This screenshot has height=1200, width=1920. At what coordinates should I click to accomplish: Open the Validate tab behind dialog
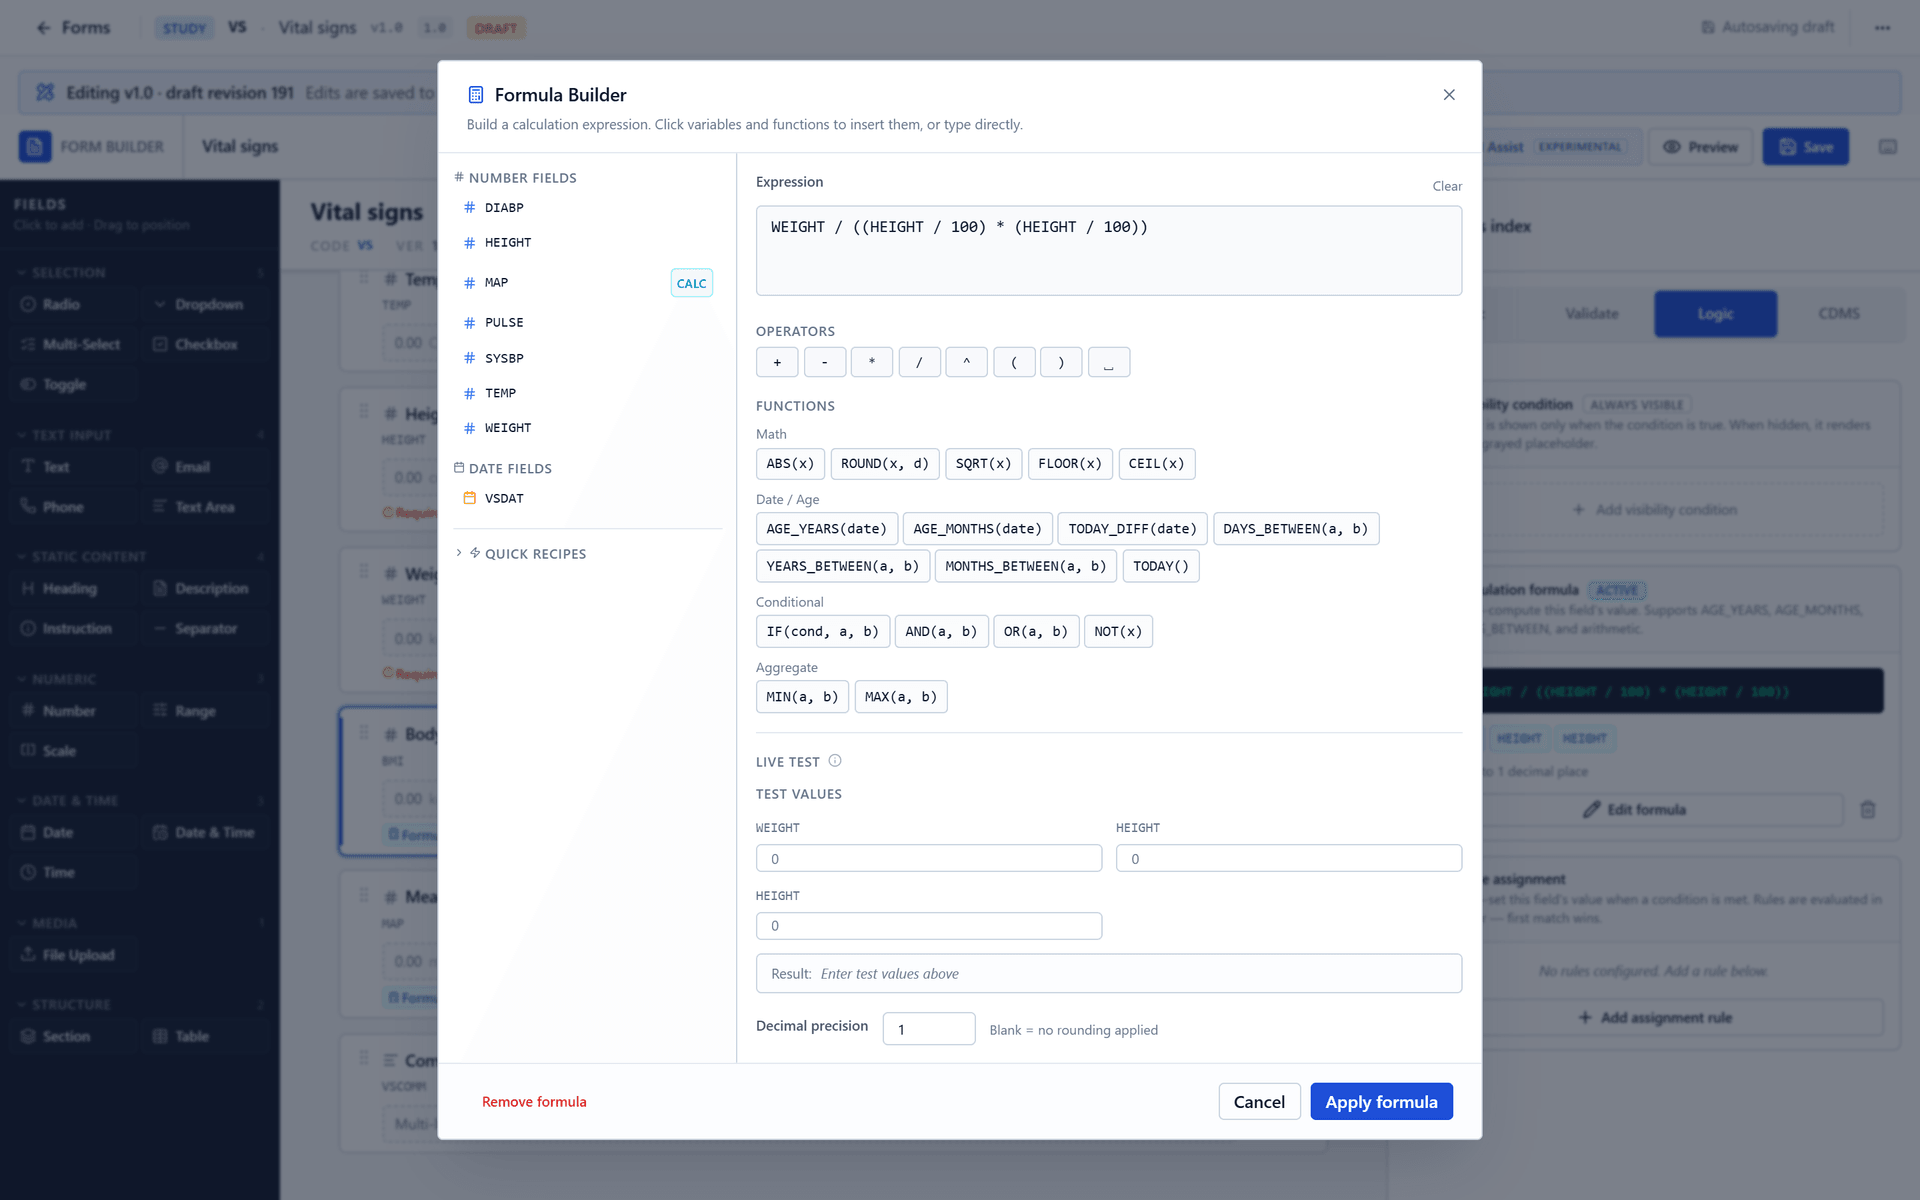tap(1591, 314)
